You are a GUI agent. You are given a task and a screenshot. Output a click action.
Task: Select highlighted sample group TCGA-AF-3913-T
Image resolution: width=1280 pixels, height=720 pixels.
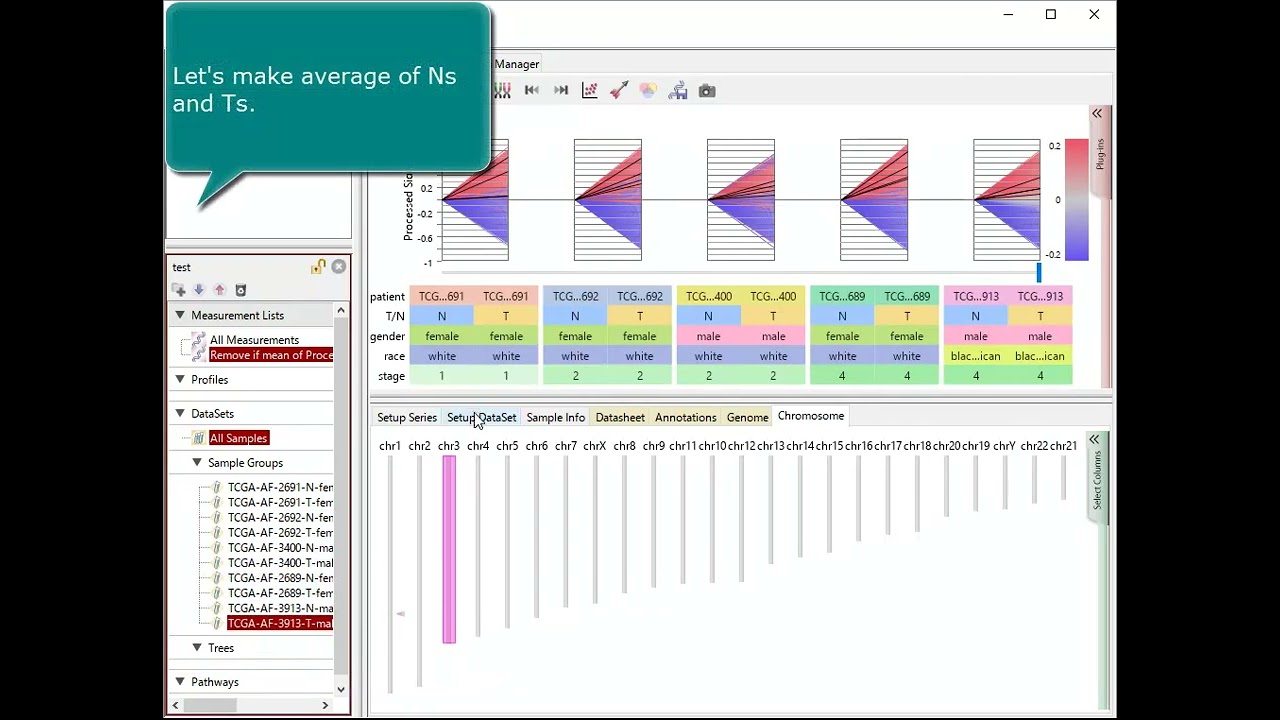280,623
